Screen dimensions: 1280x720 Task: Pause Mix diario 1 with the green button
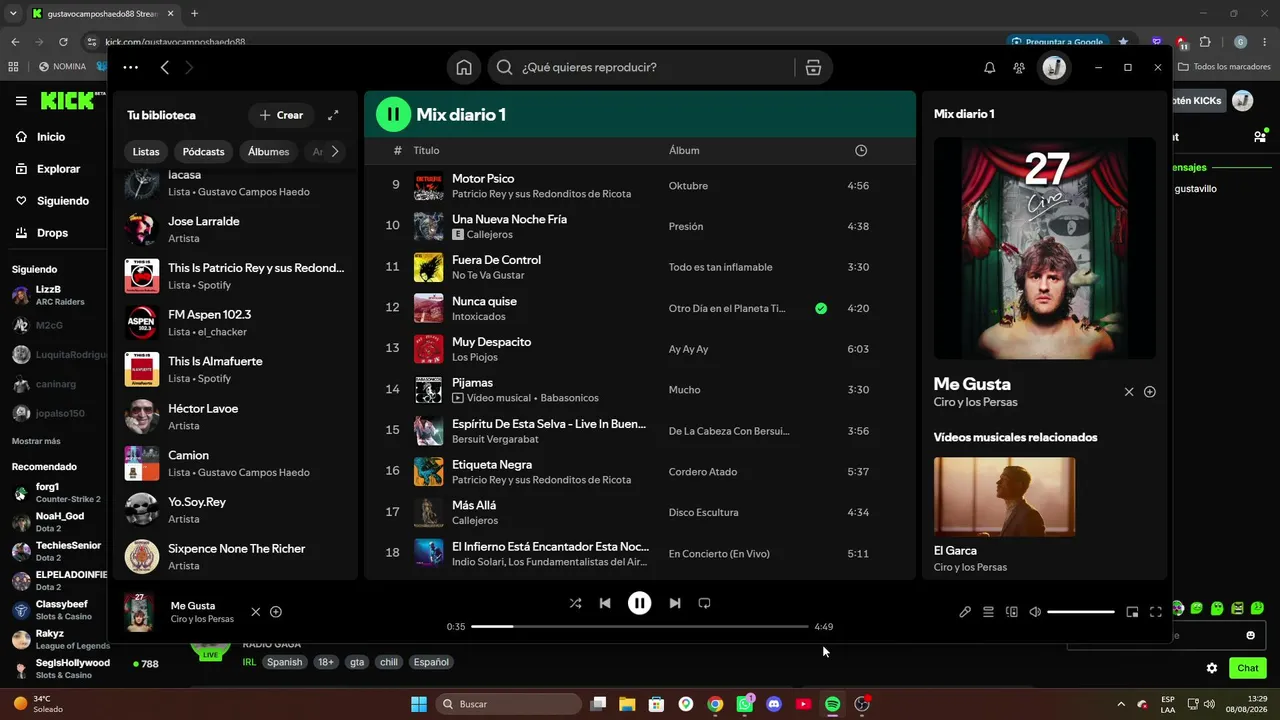point(393,114)
